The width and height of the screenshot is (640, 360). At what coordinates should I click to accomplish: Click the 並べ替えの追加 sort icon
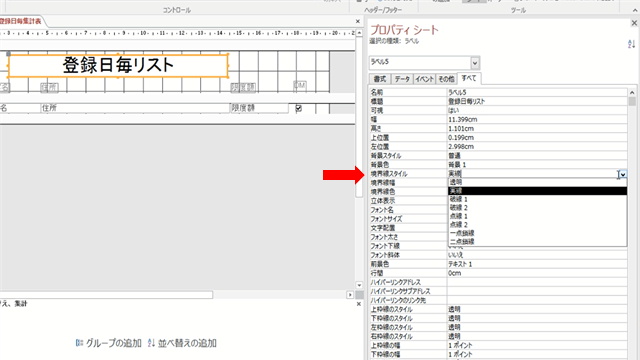click(151, 343)
